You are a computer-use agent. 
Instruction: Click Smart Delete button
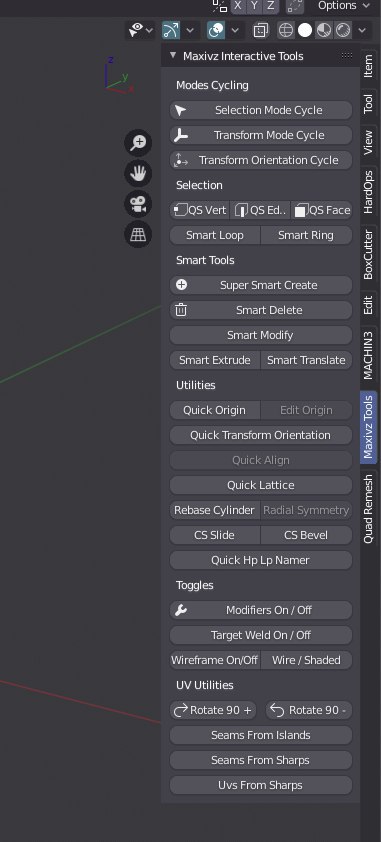[x=261, y=310]
